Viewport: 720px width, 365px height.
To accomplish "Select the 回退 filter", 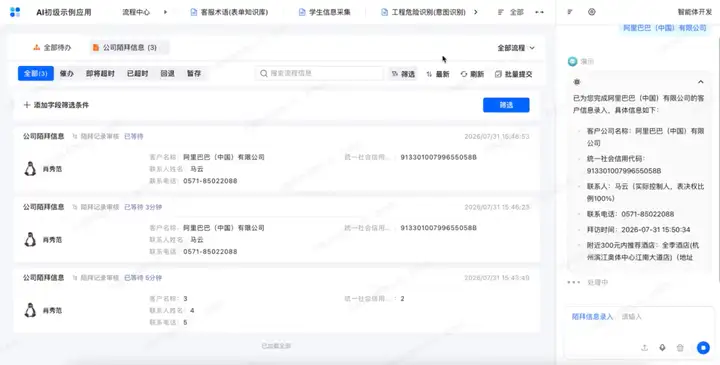I will 167,73.
